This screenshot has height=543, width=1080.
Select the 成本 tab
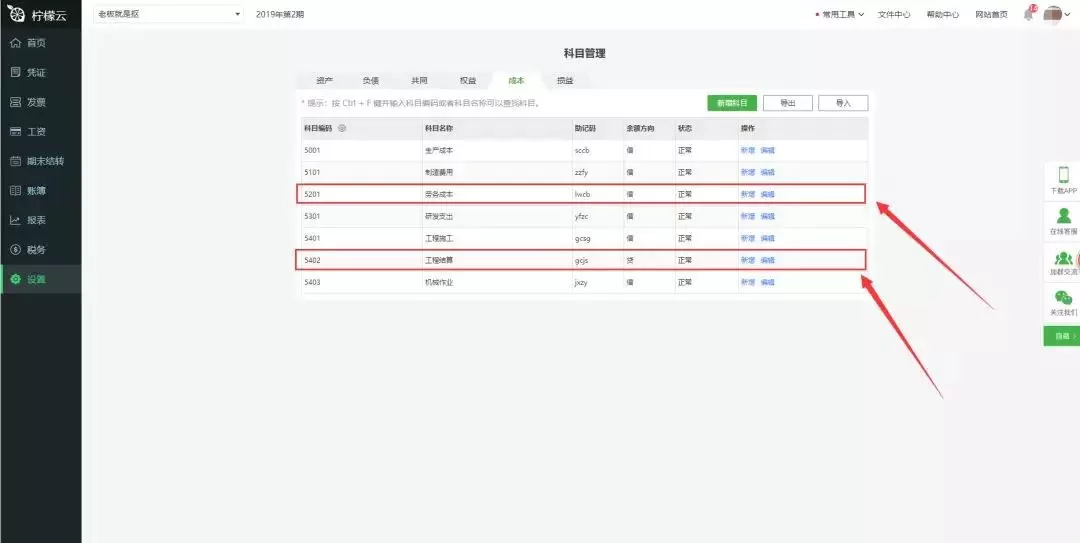pos(517,81)
